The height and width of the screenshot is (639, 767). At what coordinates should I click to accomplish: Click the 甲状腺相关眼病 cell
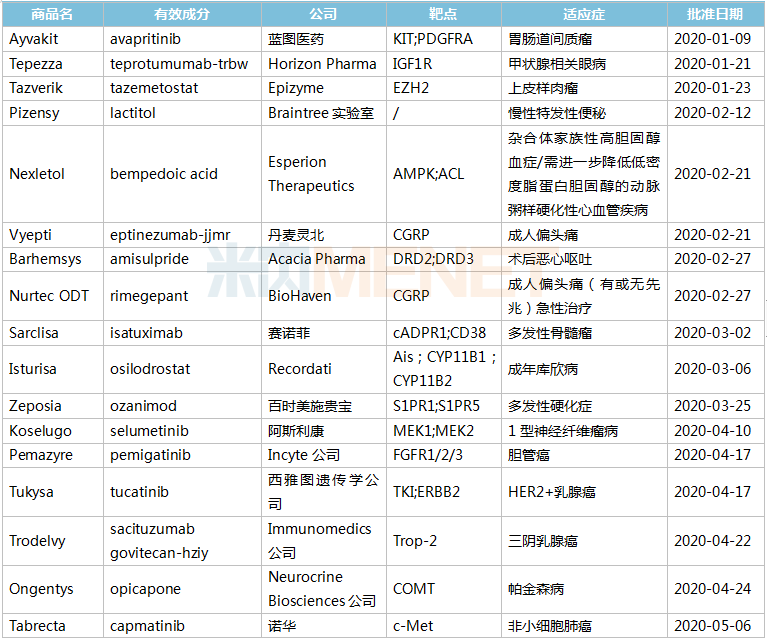click(x=584, y=64)
